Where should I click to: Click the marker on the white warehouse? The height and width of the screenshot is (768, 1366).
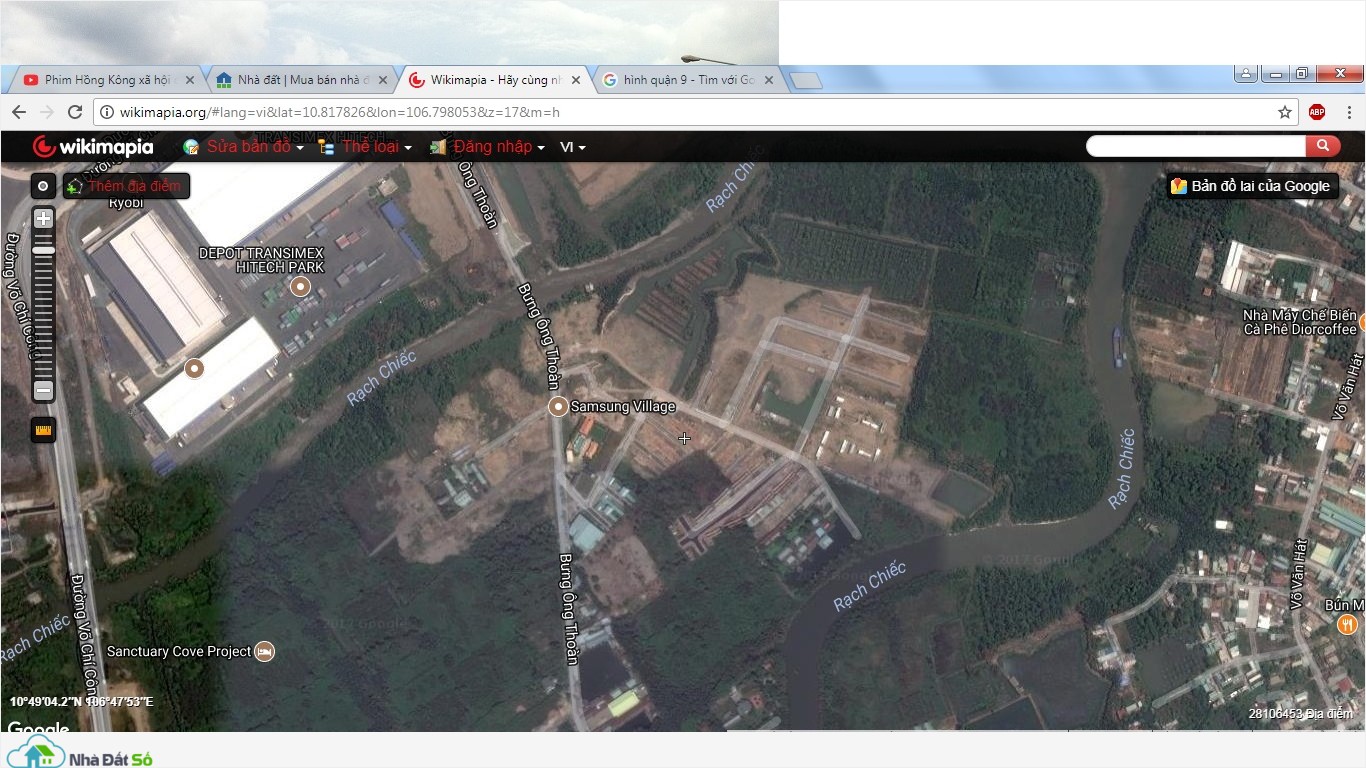(195, 368)
